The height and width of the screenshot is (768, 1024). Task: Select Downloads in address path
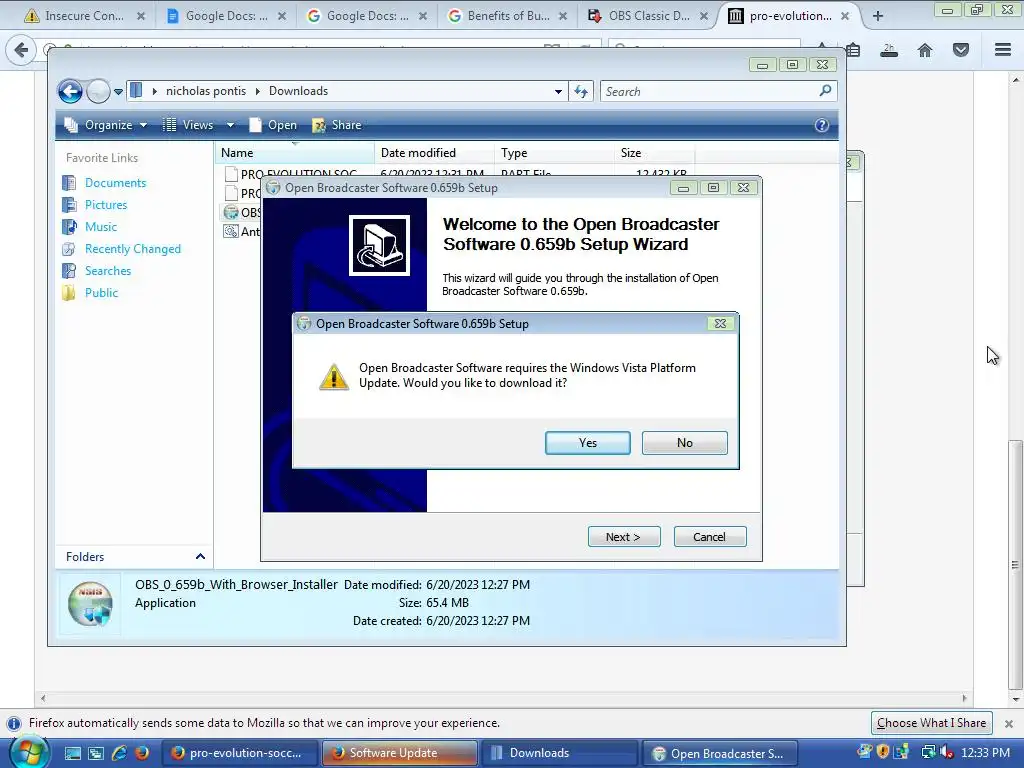298,91
